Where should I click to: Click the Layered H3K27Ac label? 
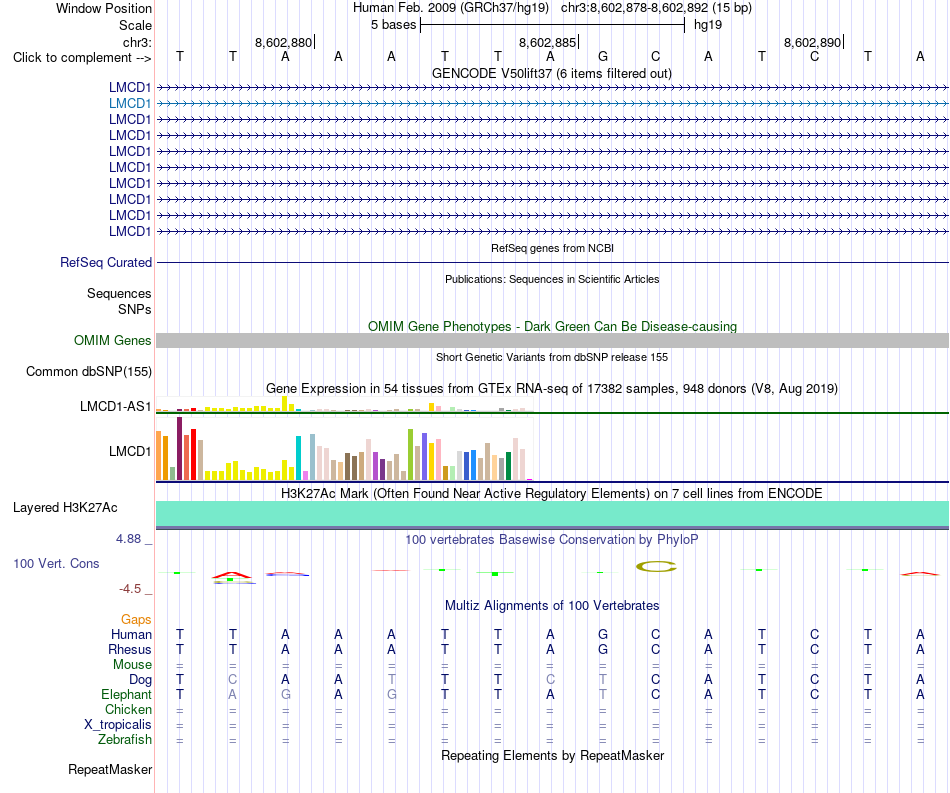pos(65,508)
